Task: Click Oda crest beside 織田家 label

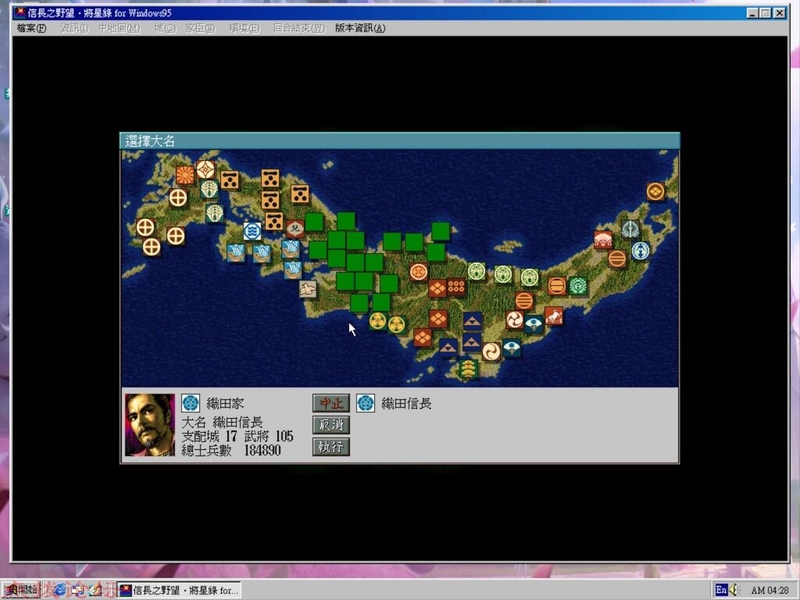Action: pyautogui.click(x=190, y=403)
